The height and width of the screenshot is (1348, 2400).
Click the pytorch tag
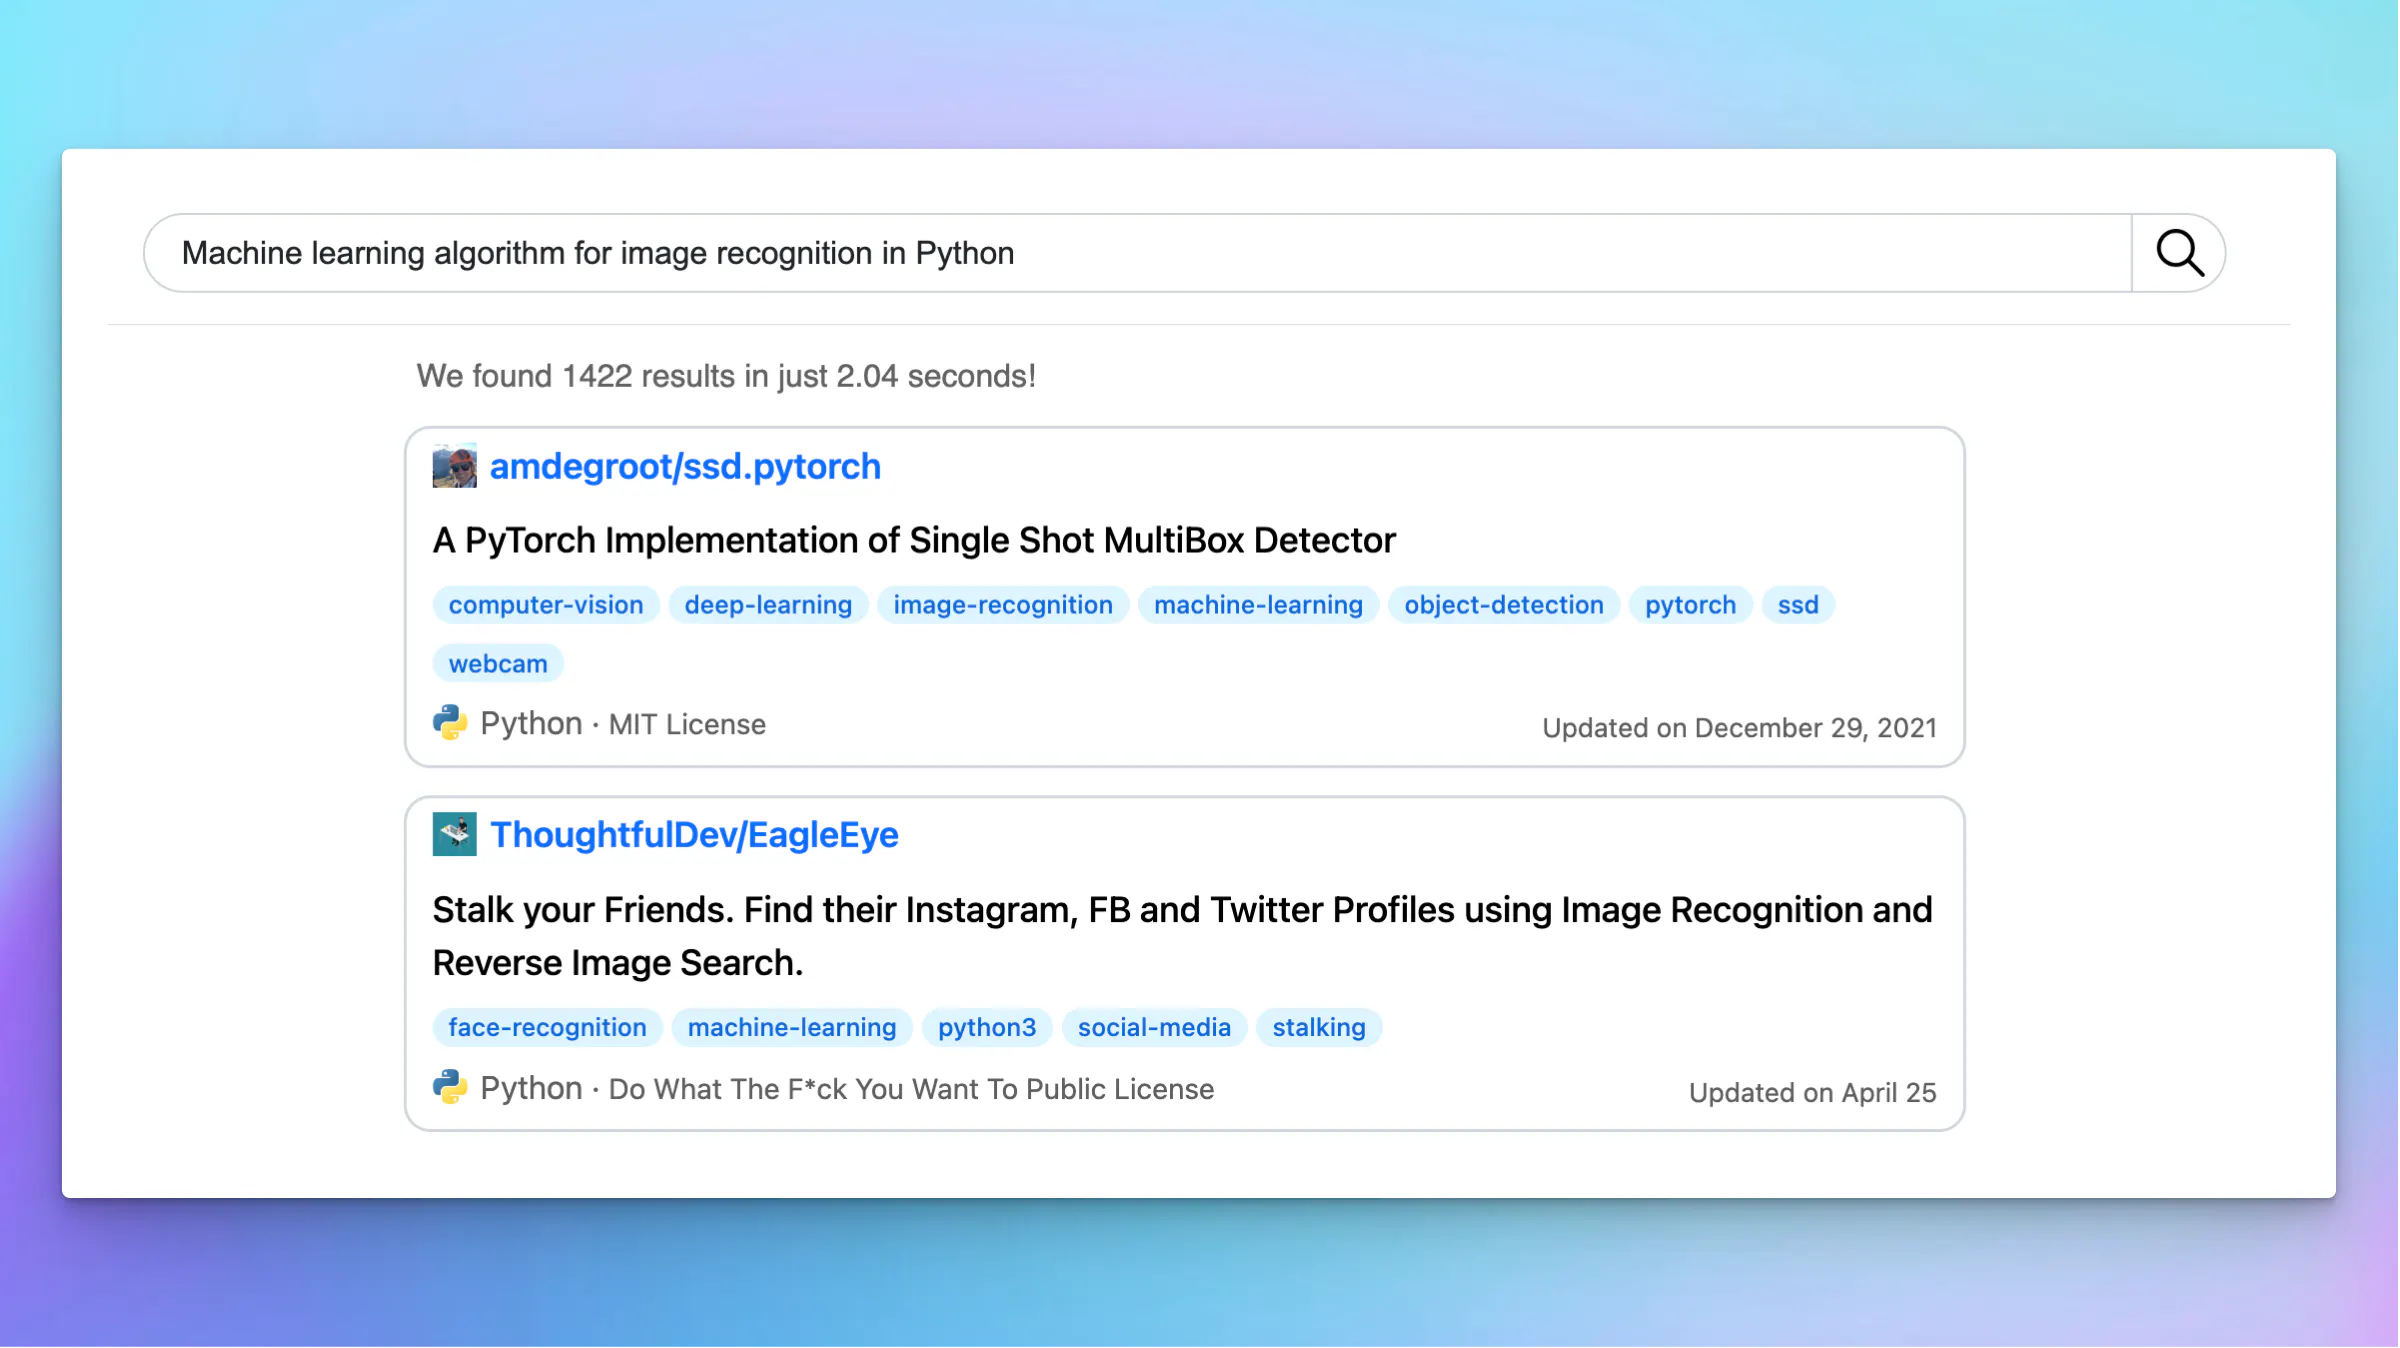coord(1690,605)
